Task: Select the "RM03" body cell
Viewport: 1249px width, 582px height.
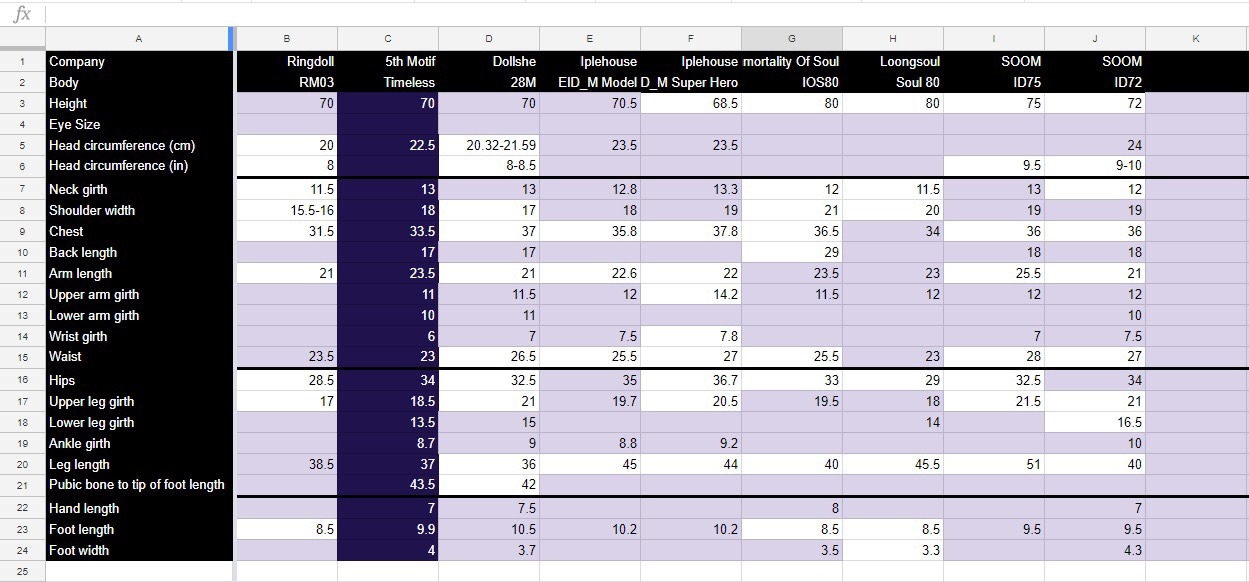Action: [x=287, y=82]
